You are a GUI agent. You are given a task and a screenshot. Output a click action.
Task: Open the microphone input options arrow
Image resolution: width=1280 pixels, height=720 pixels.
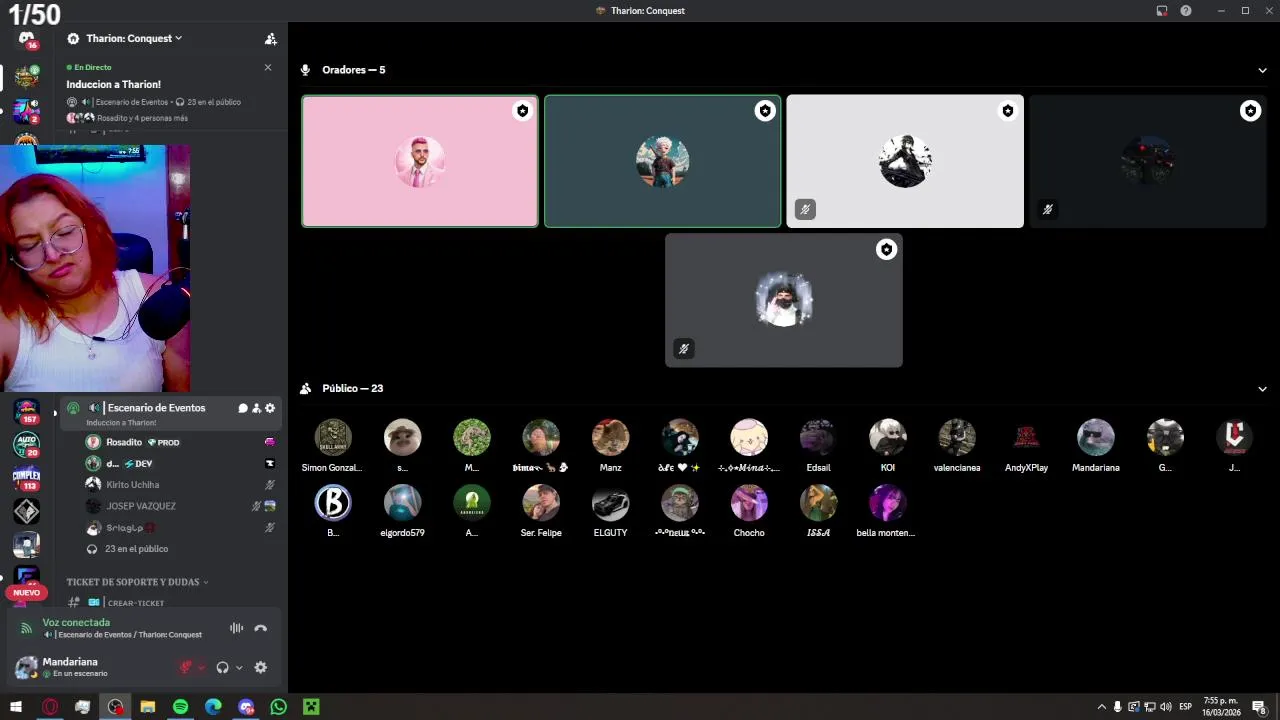pos(201,668)
